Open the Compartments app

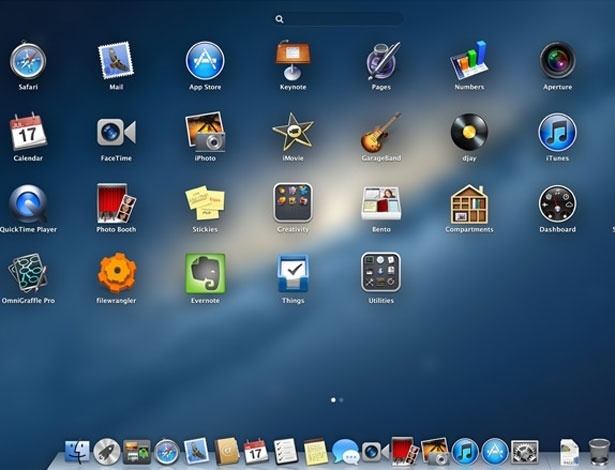pyautogui.click(x=469, y=204)
